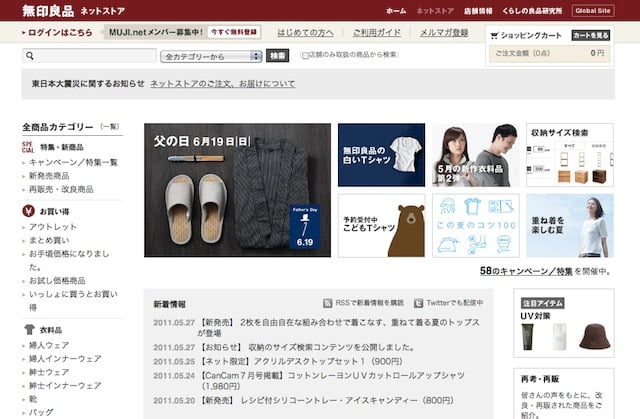The width and height of the screenshot is (640, 419).
Task: Open 紳士インナーウェア in the sidebar
Action: tap(65, 386)
